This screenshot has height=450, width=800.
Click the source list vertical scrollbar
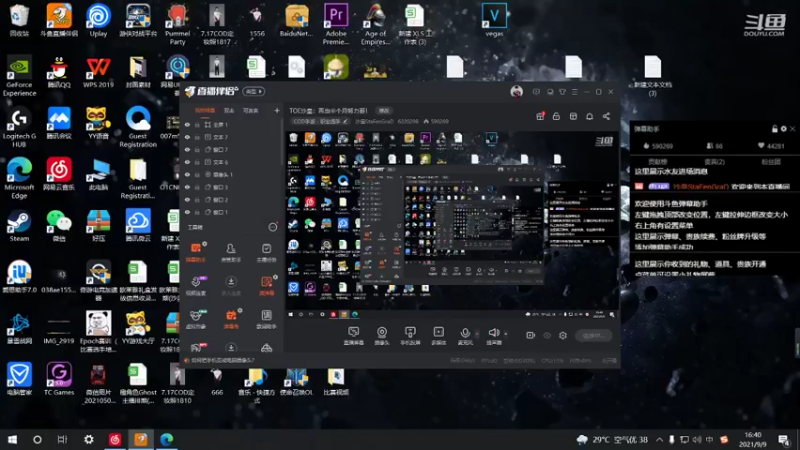pos(282,143)
